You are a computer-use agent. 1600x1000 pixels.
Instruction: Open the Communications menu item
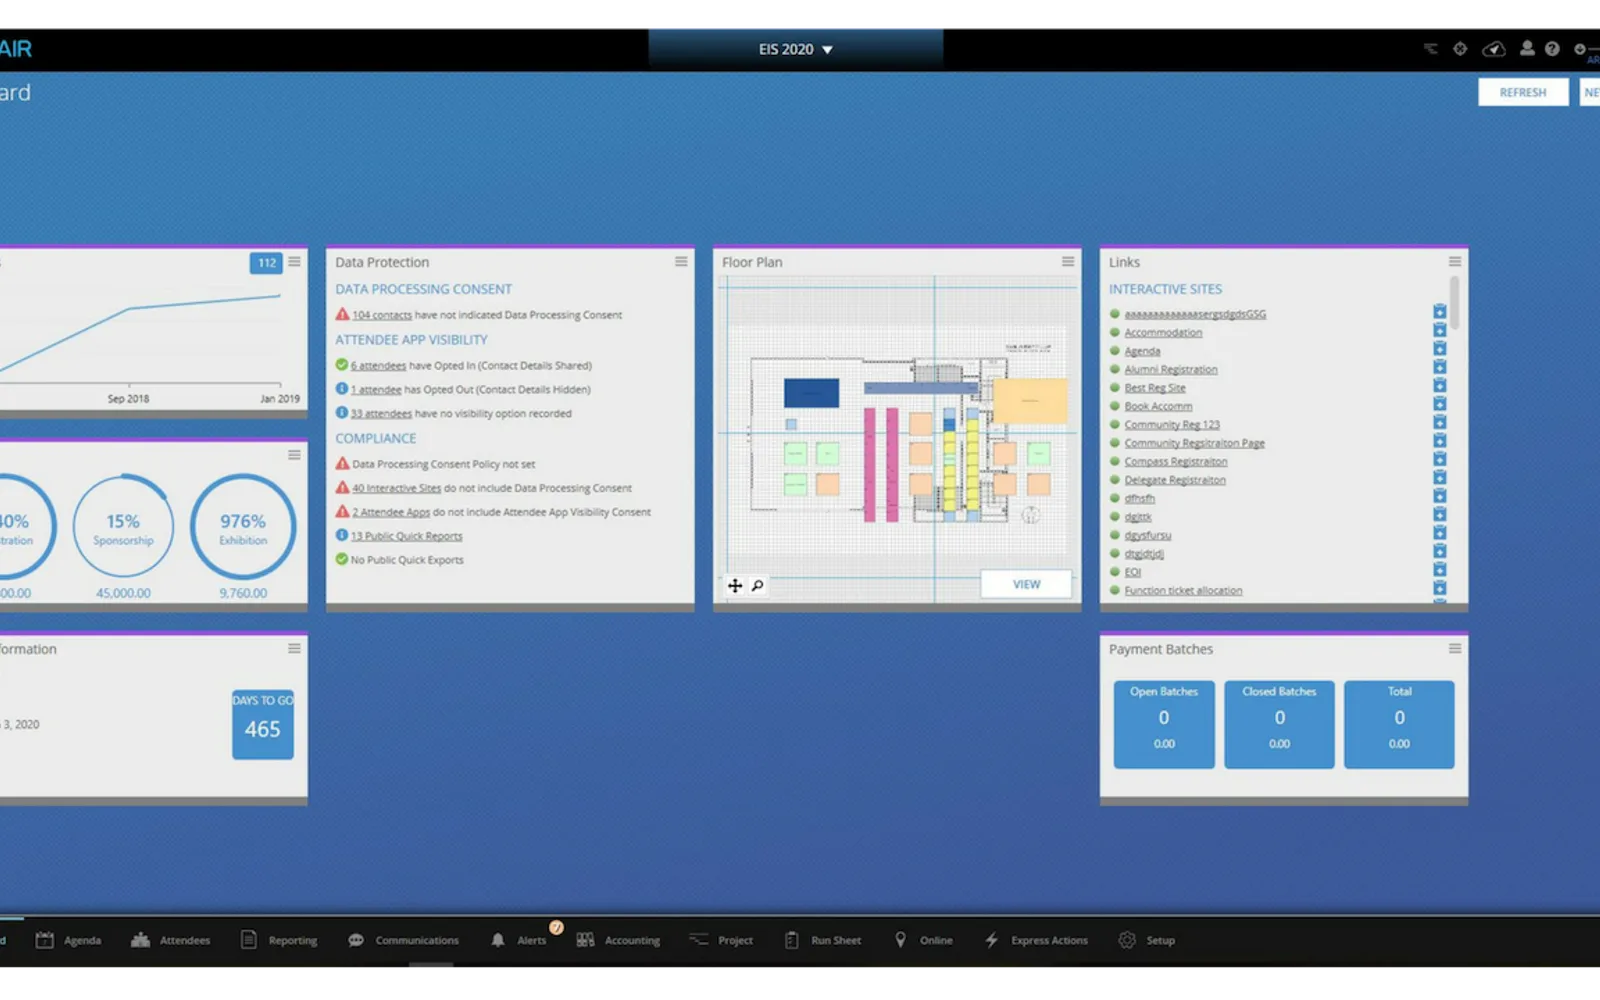pos(403,940)
